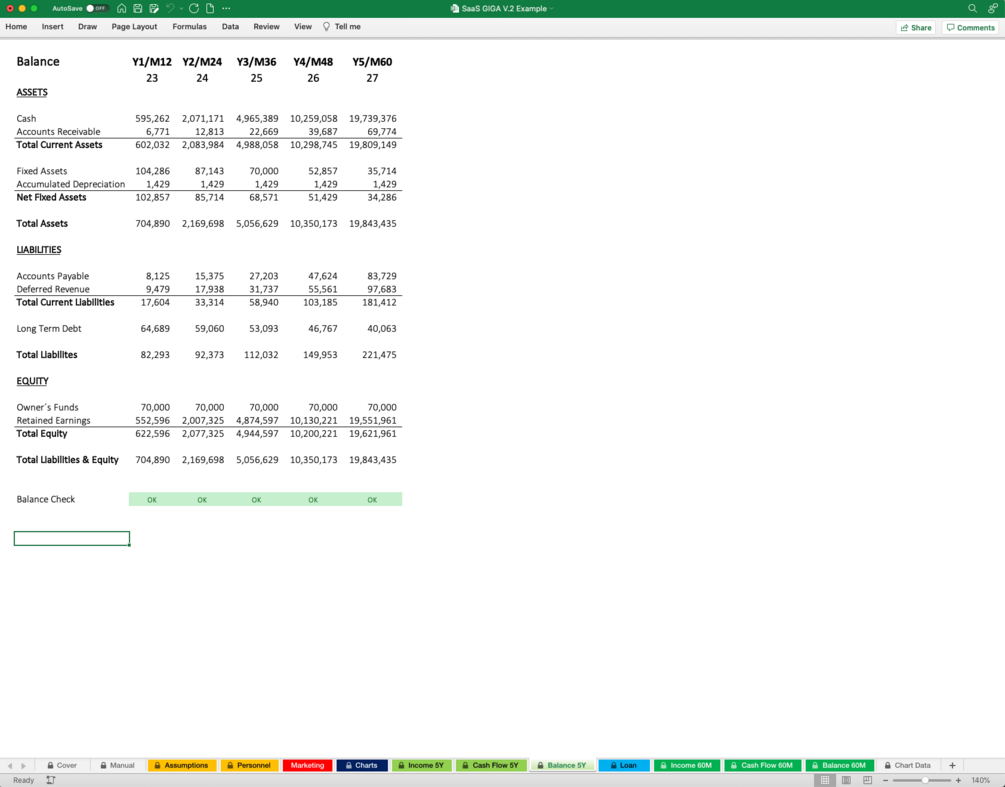The width and height of the screenshot is (1005, 787).
Task: Click the zoom slider handle
Action: 925,780
